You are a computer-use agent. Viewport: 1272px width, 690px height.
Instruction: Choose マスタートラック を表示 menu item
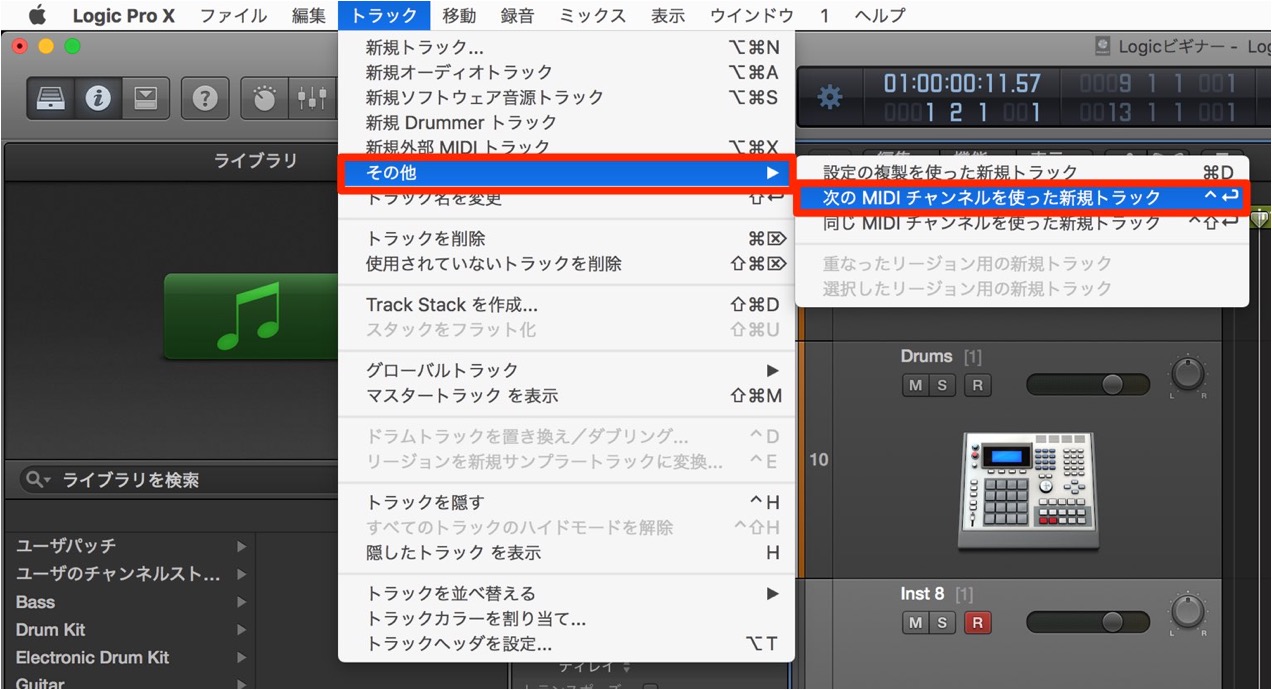click(566, 396)
